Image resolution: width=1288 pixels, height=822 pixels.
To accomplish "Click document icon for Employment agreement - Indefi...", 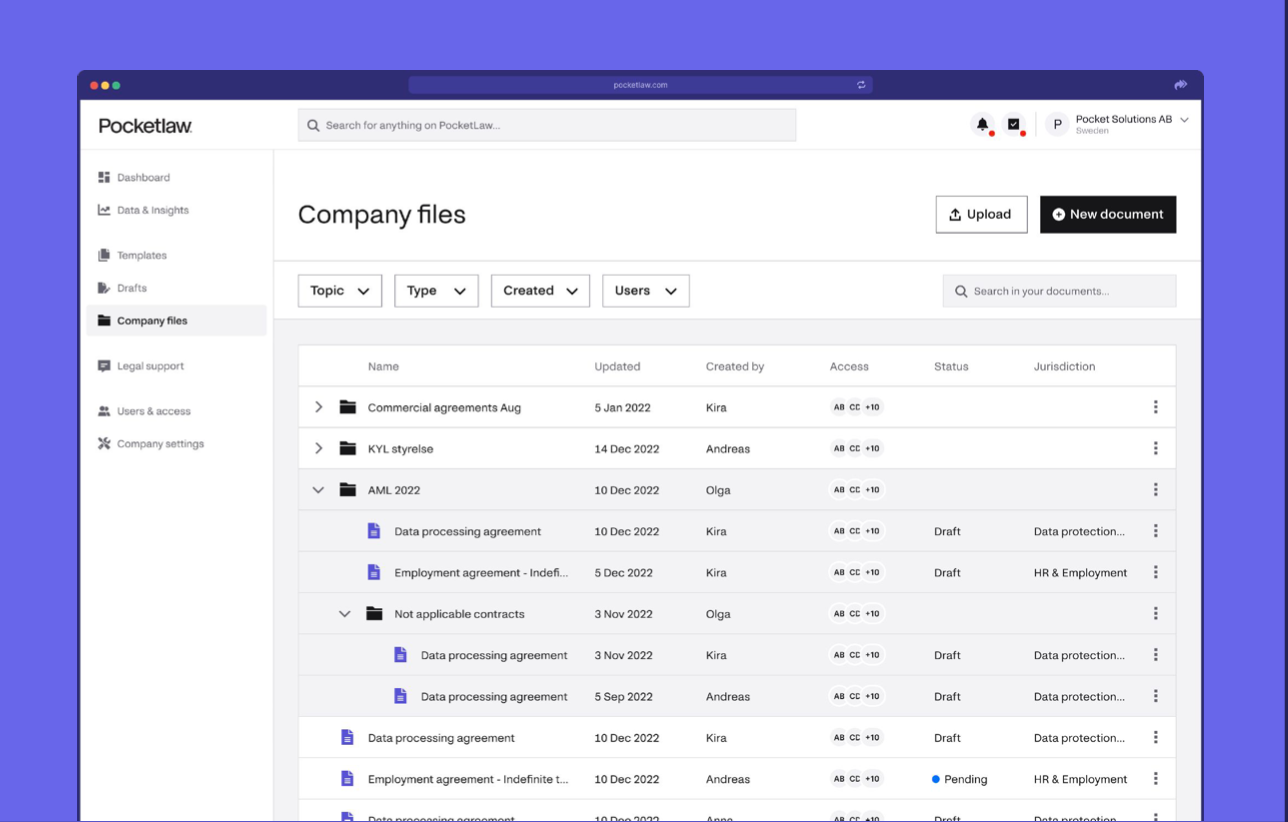I will [x=374, y=573].
